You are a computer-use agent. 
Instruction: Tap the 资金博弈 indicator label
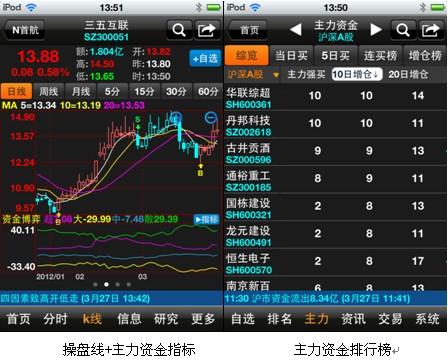[x=21, y=219]
